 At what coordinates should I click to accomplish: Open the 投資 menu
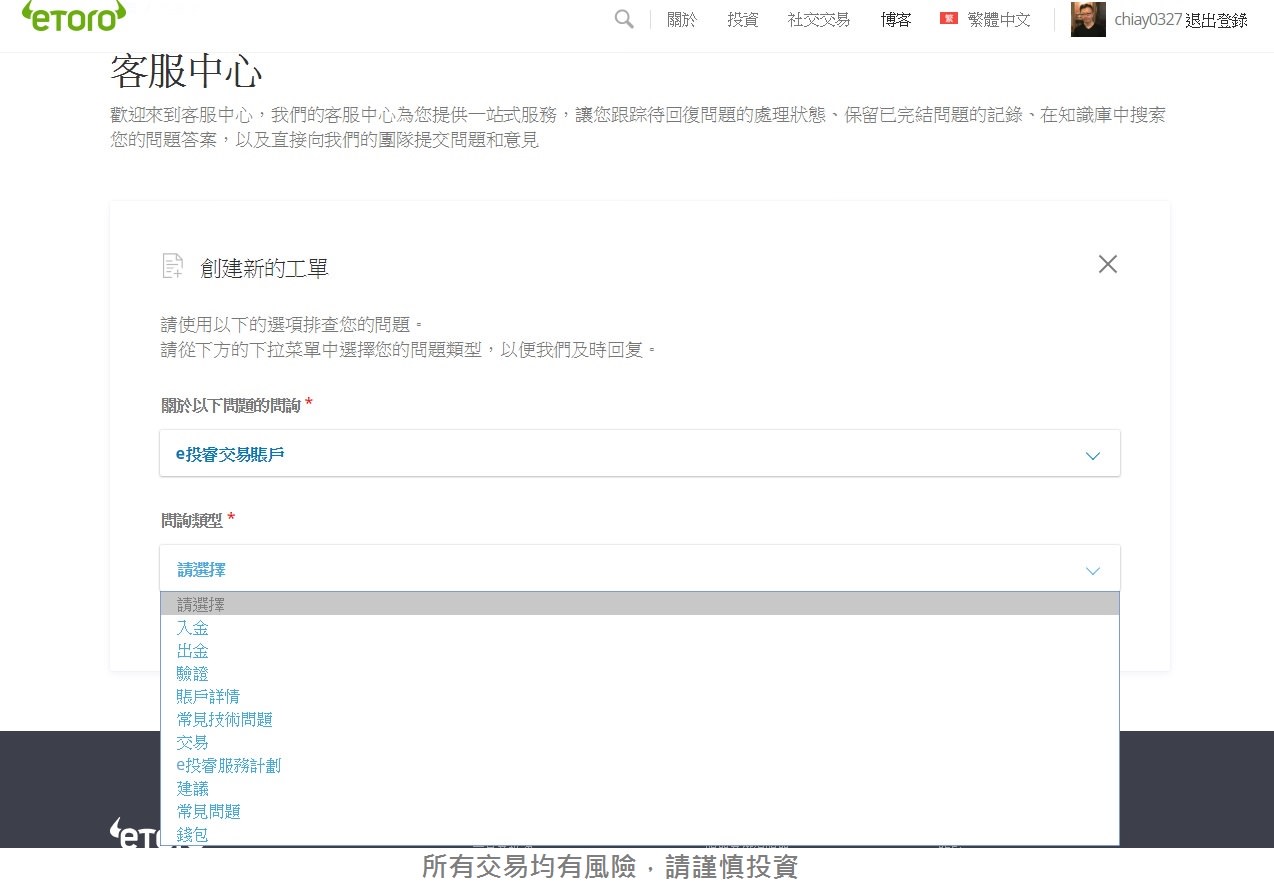point(742,19)
